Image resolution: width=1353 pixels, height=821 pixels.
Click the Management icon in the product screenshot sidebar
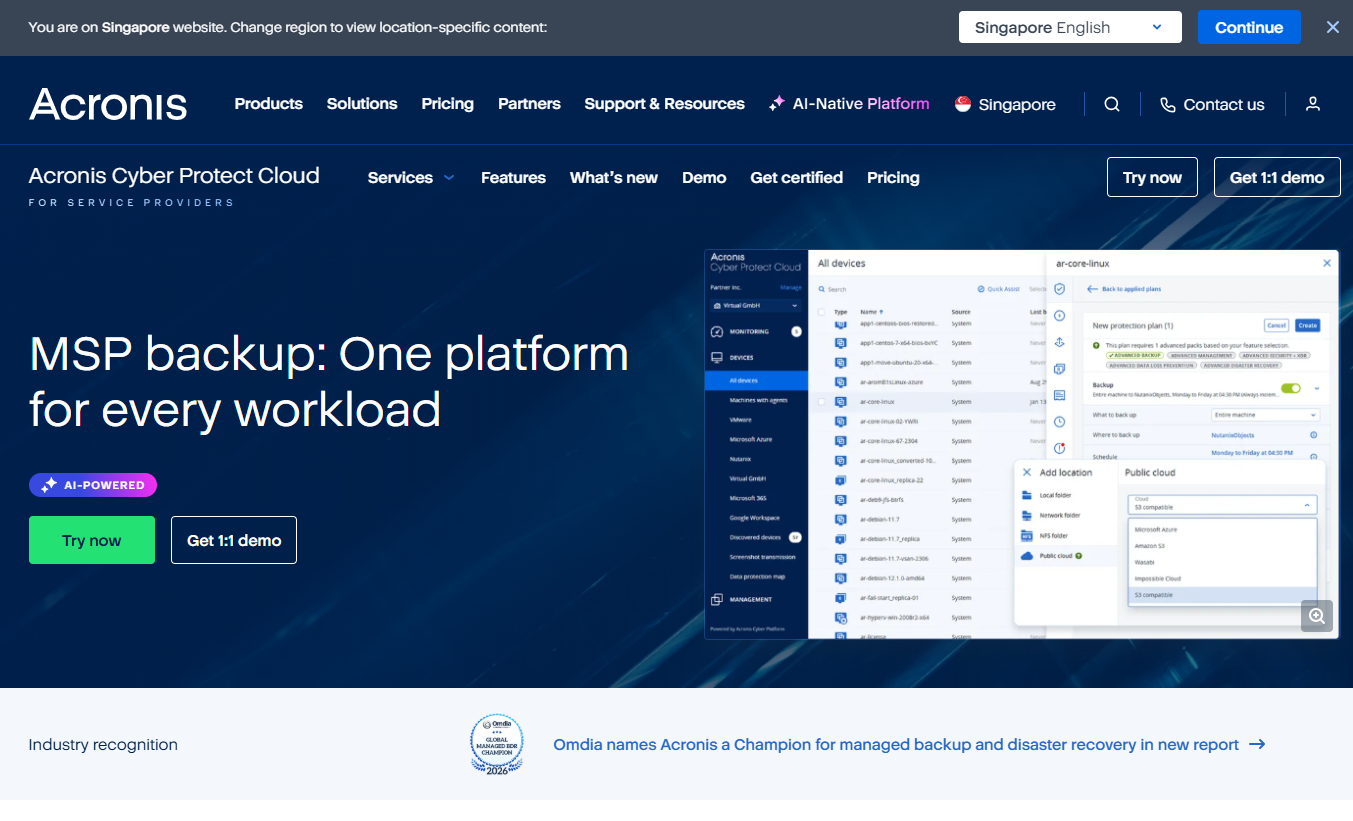(716, 599)
